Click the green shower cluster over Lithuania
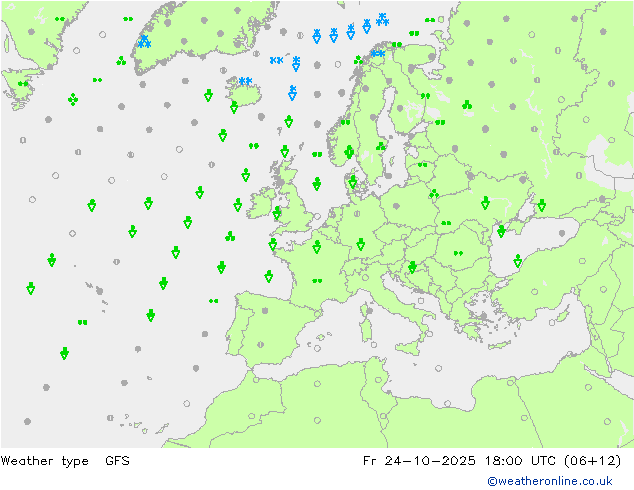The height and width of the screenshot is (490, 634). point(434,194)
